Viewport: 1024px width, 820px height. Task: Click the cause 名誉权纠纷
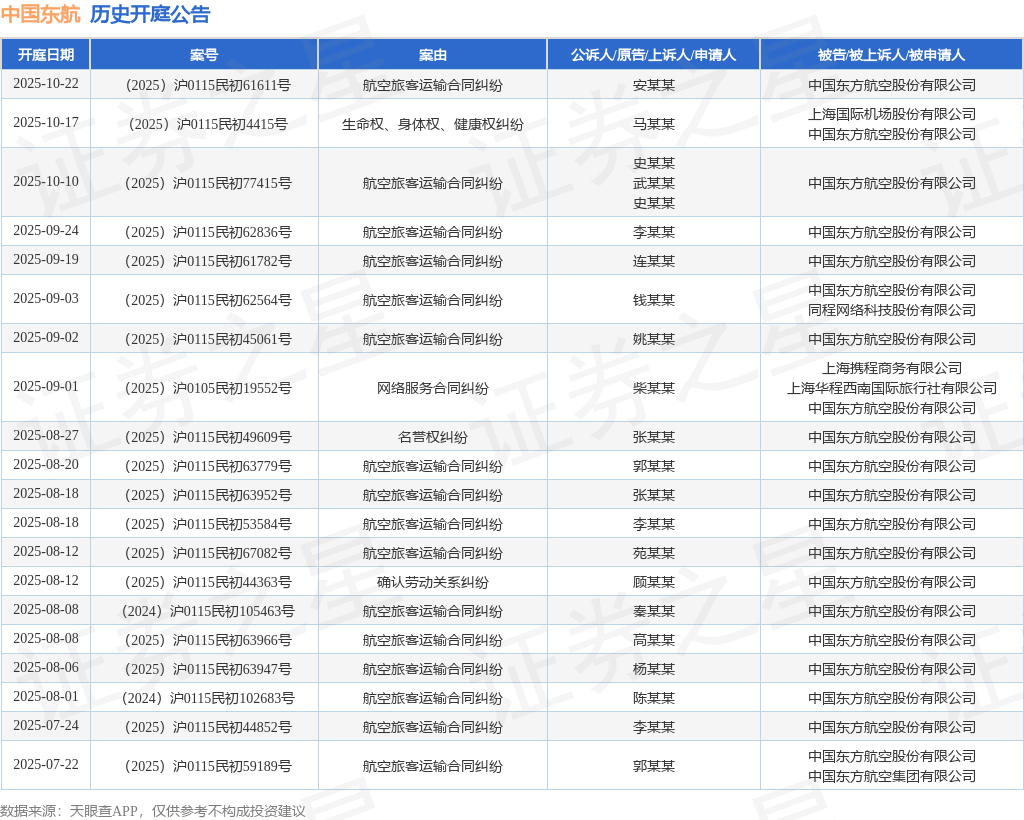(x=432, y=437)
